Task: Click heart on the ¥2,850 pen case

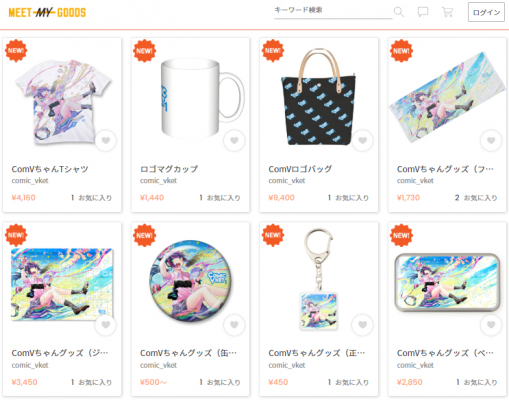Action: [491, 325]
